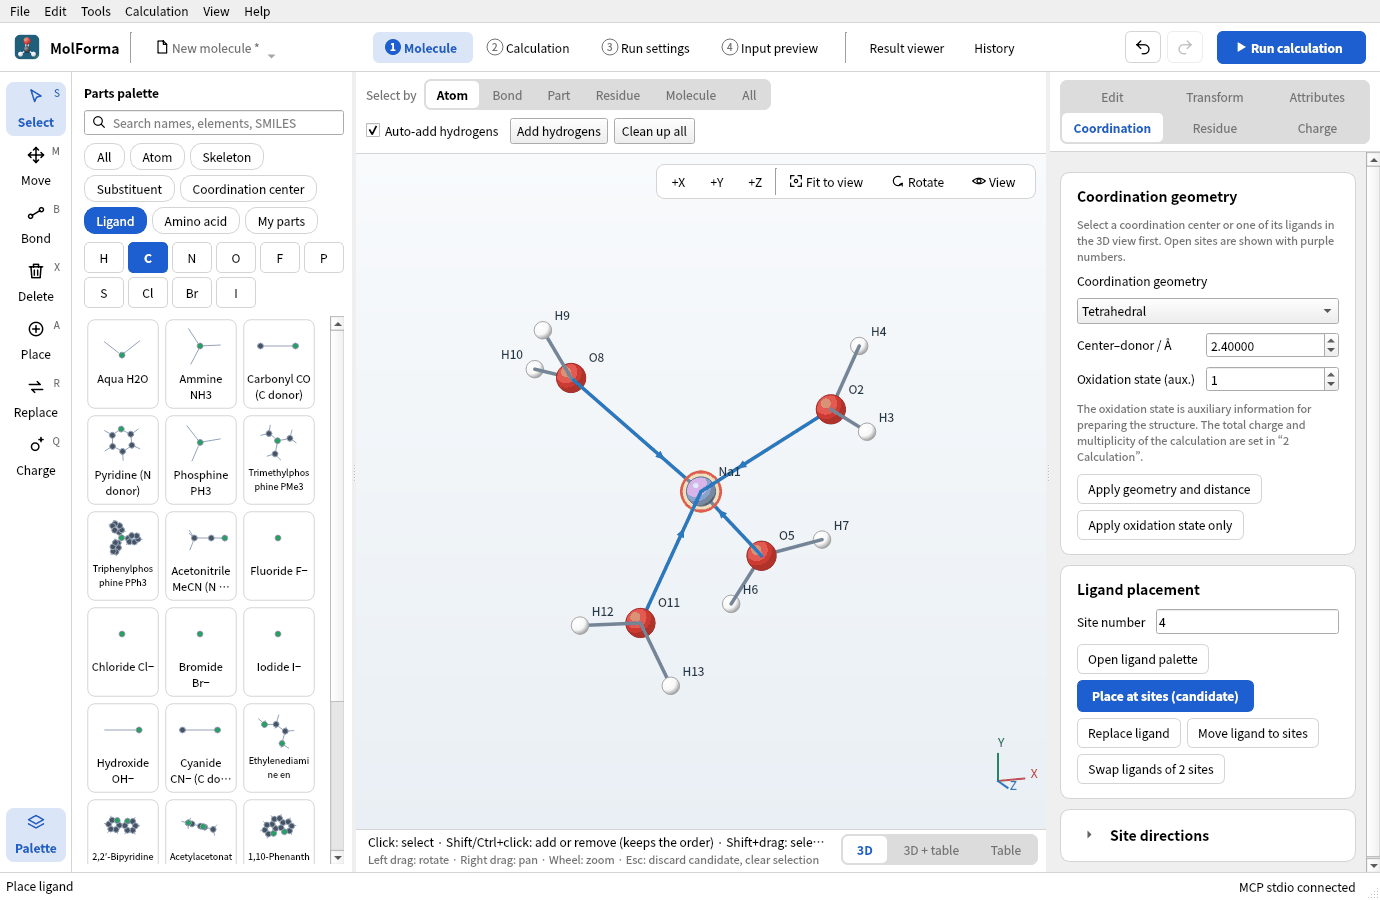Toggle the Auto-add hydrogens checkbox

373,131
